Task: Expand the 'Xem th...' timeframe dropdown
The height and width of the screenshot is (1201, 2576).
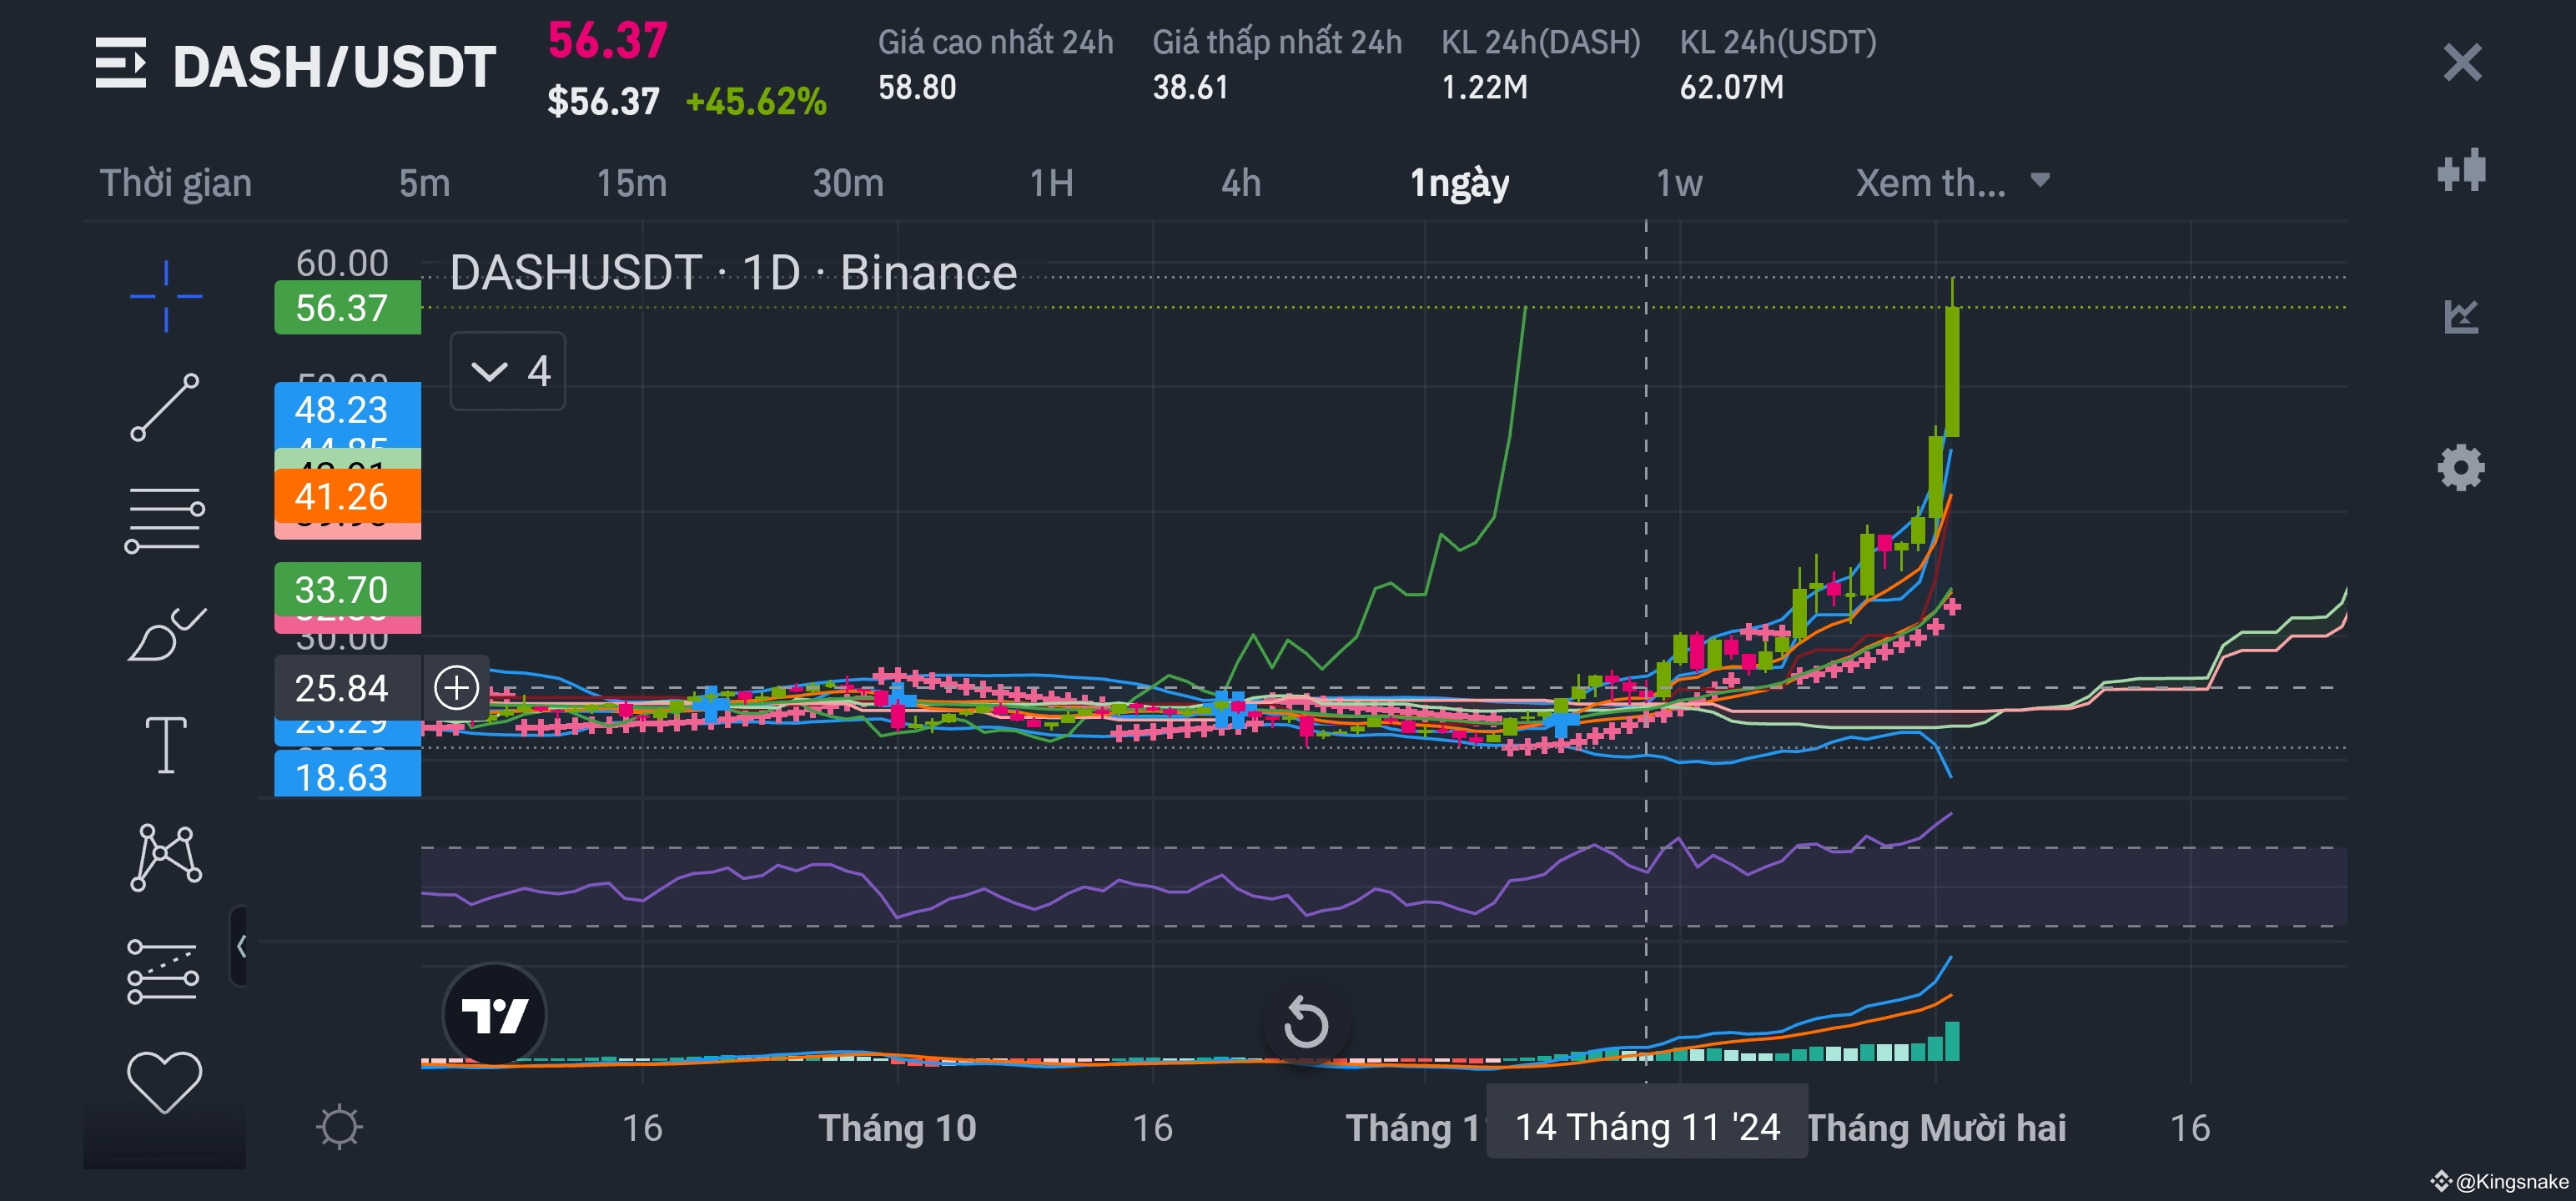Action: click(x=1952, y=183)
